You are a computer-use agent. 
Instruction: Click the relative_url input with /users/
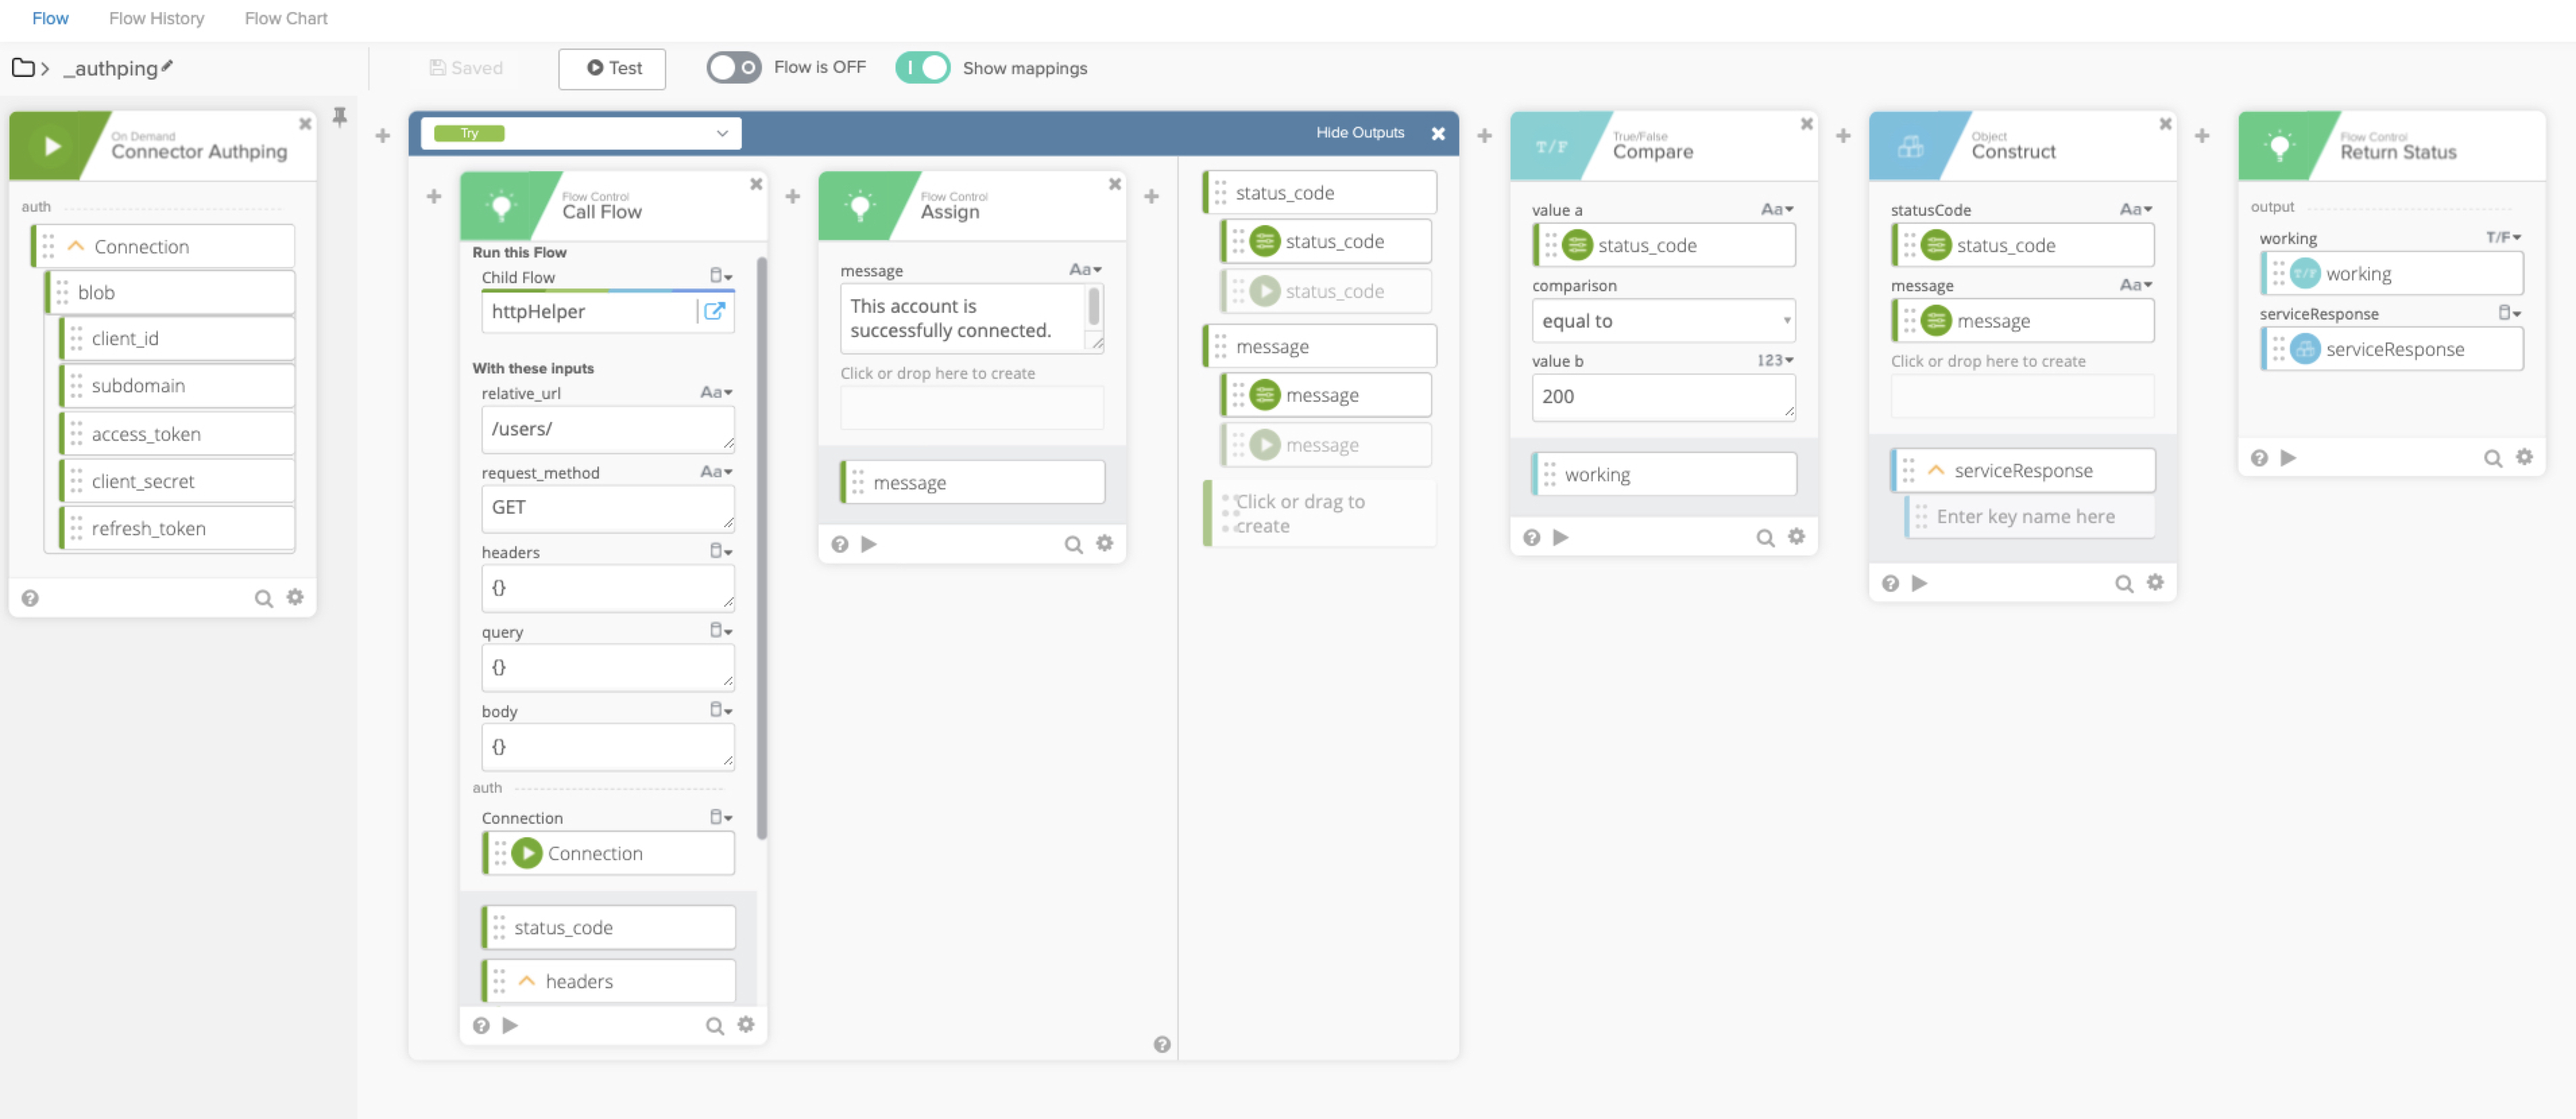tap(607, 429)
